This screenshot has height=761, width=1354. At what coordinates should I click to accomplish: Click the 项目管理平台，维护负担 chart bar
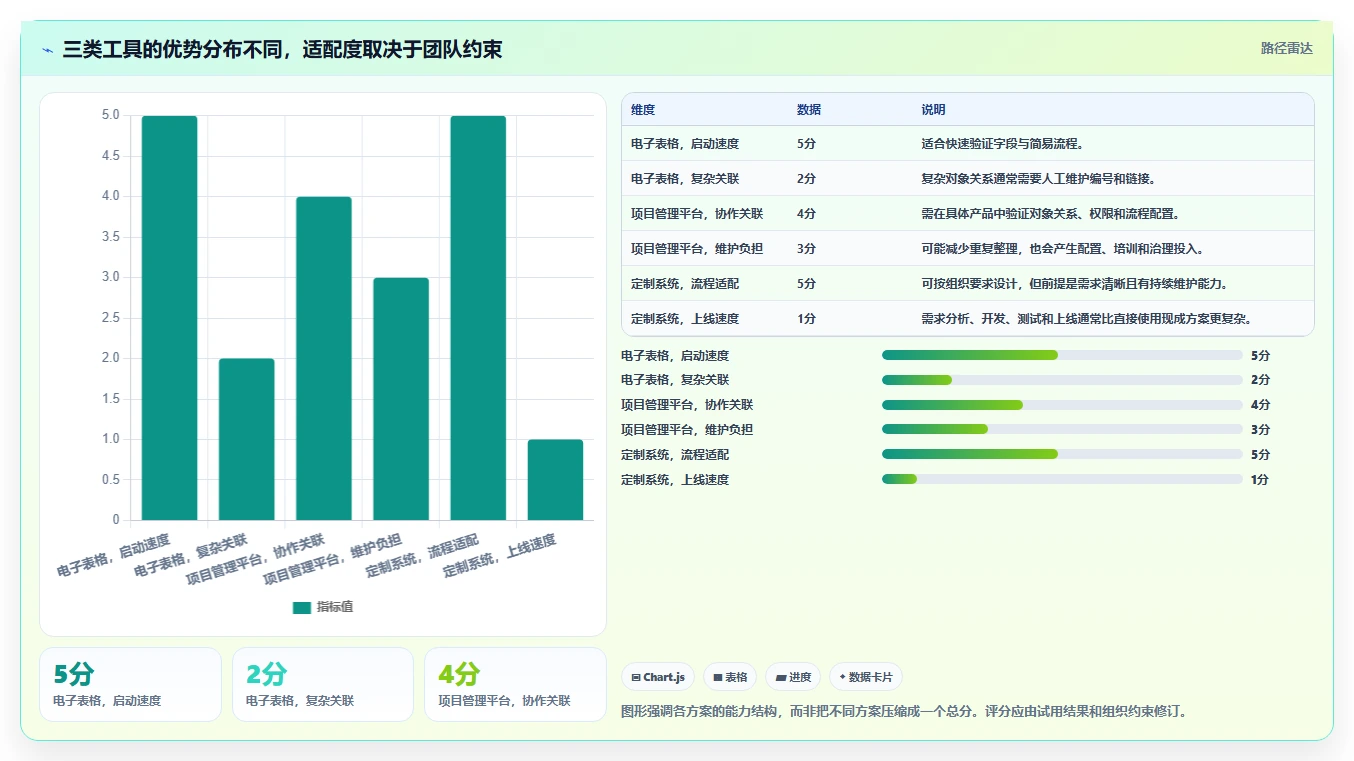point(401,399)
